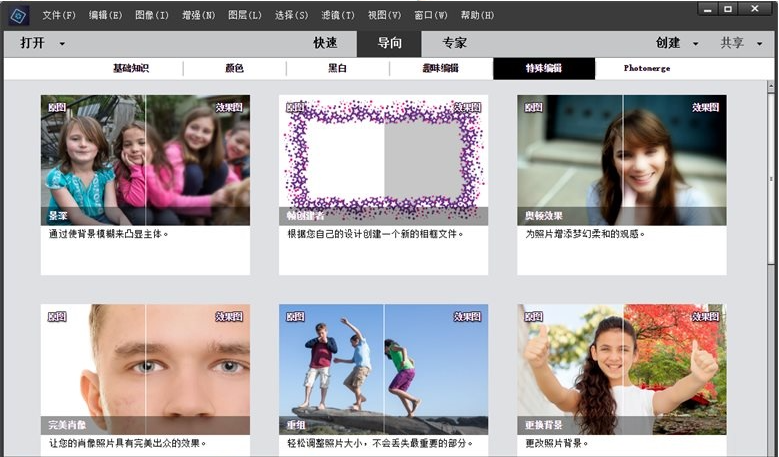Click the scroll-up arrow on the vertical scrollbar
The width and height of the screenshot is (779, 457).
tap(771, 86)
